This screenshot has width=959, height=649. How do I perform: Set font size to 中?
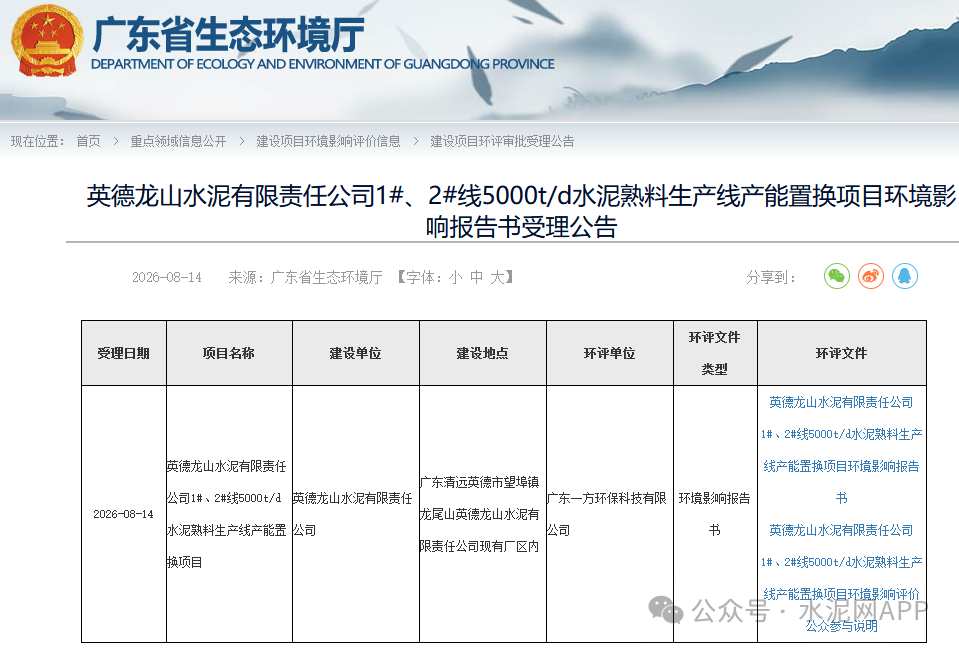tap(476, 277)
